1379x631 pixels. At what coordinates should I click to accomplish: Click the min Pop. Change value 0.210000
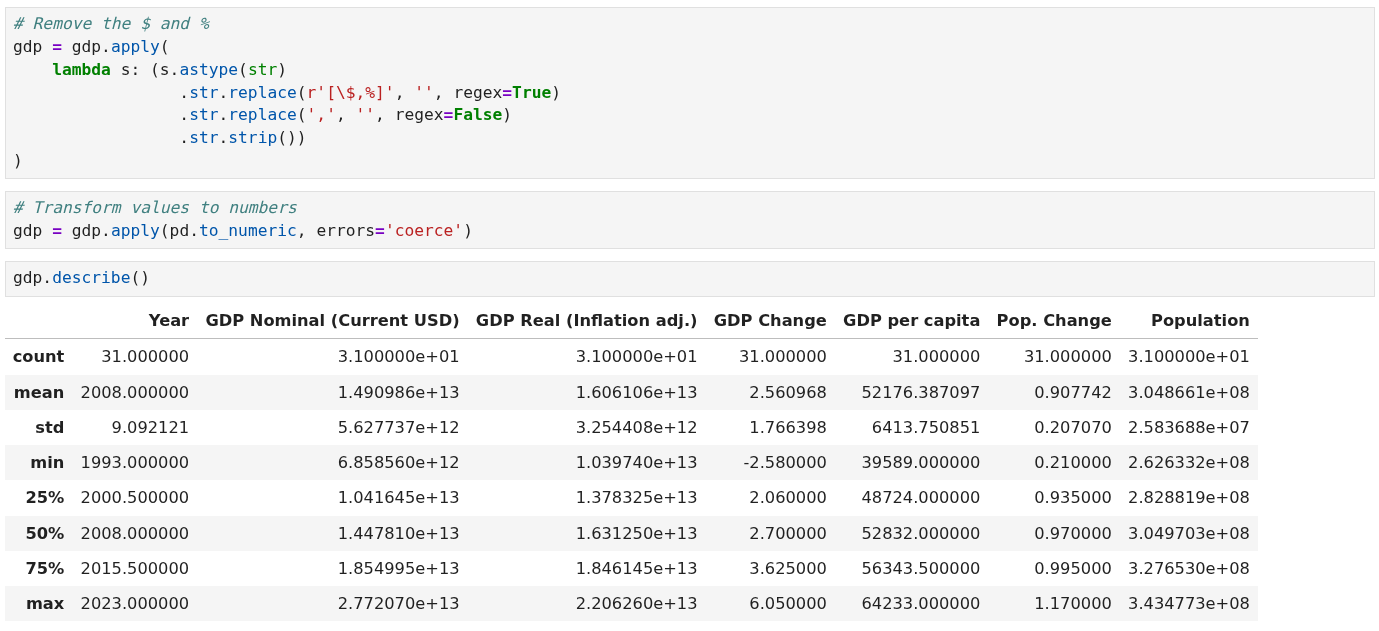pyautogui.click(x=1073, y=462)
